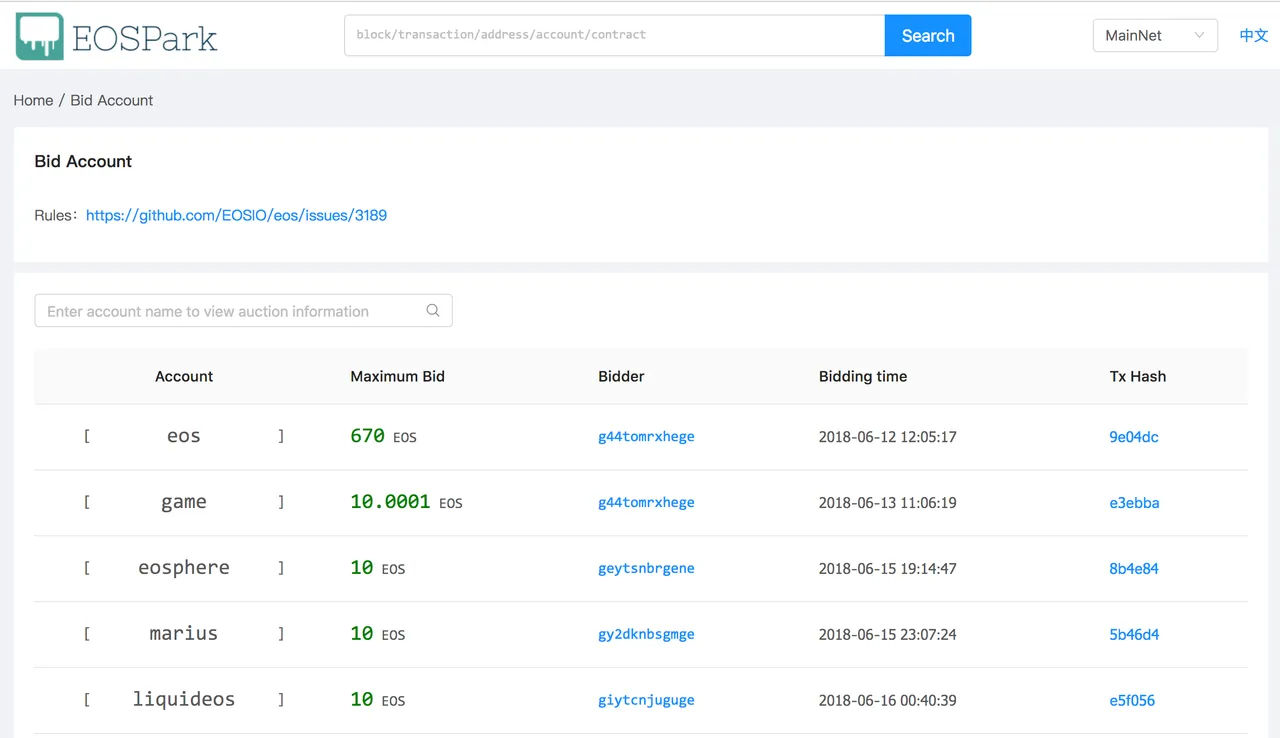Focus the block/transaction/address search field
1280x738 pixels.
click(615, 35)
